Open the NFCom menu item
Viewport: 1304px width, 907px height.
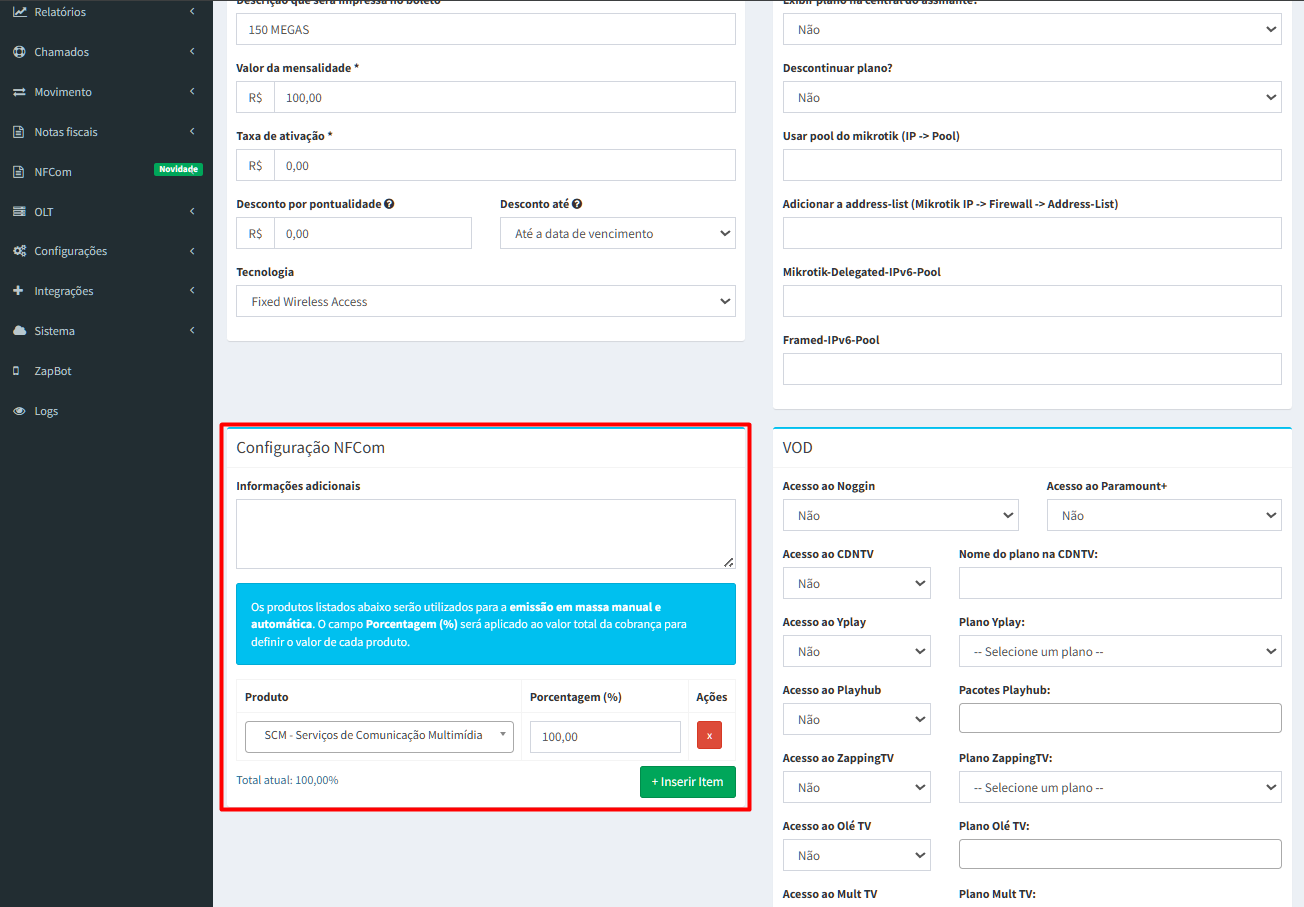(x=53, y=172)
